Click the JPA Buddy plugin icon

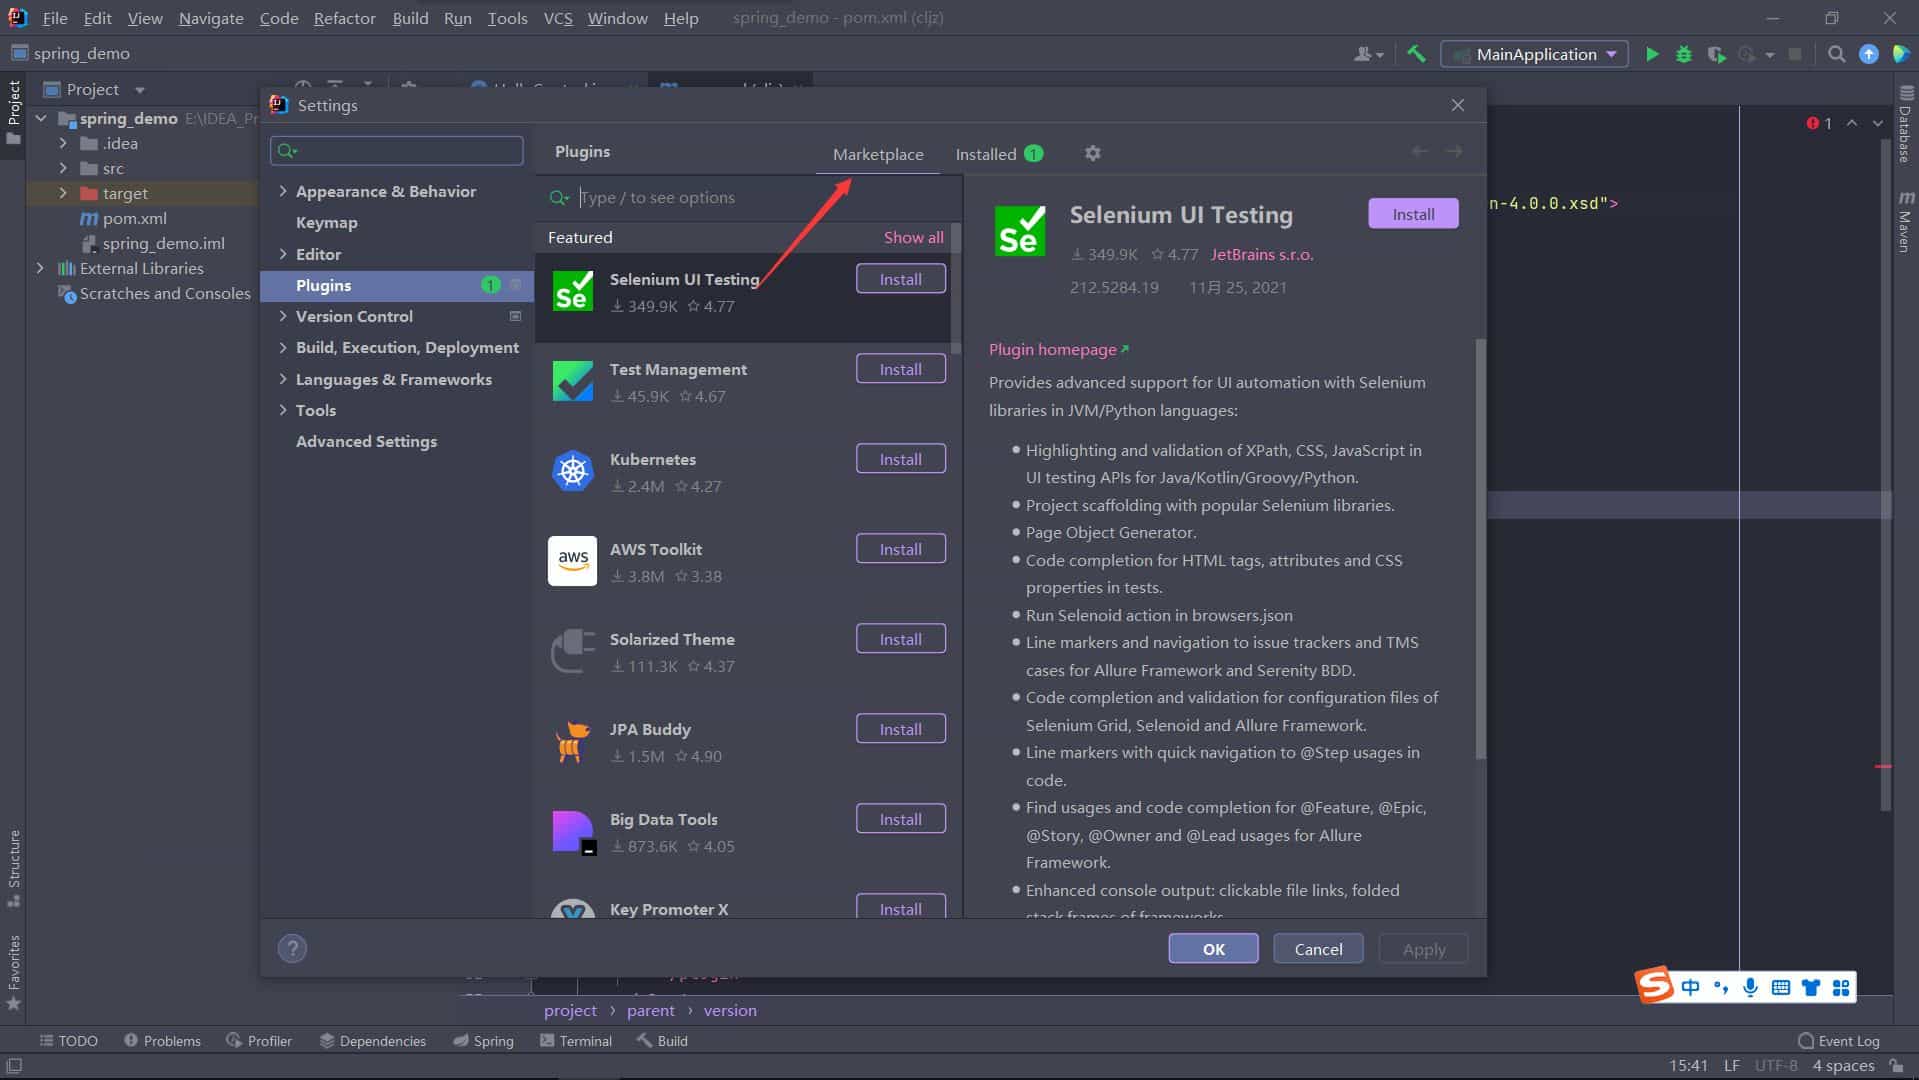[573, 741]
